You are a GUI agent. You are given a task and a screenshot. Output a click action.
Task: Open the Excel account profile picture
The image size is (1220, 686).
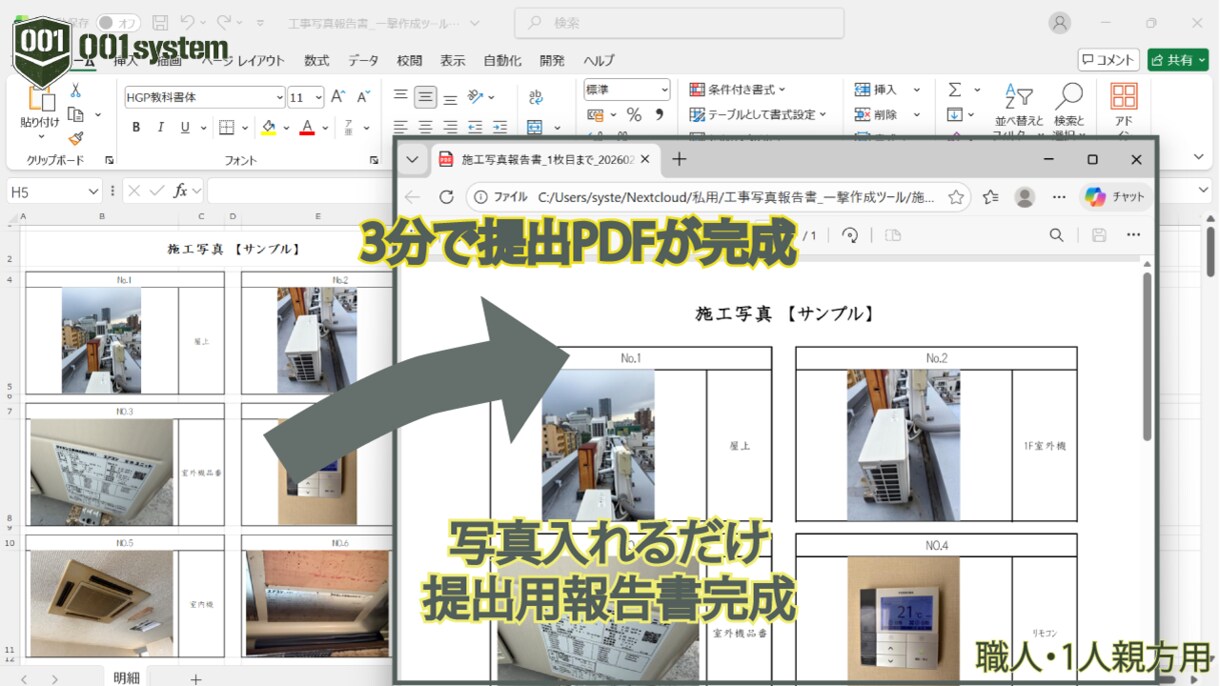click(x=1060, y=23)
